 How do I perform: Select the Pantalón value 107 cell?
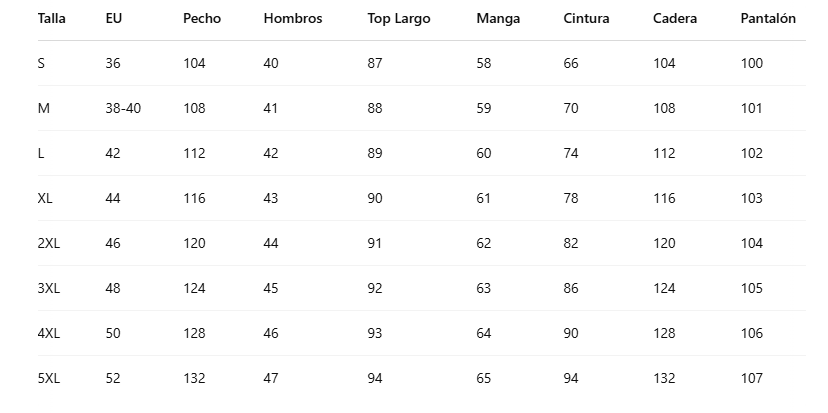(752, 378)
